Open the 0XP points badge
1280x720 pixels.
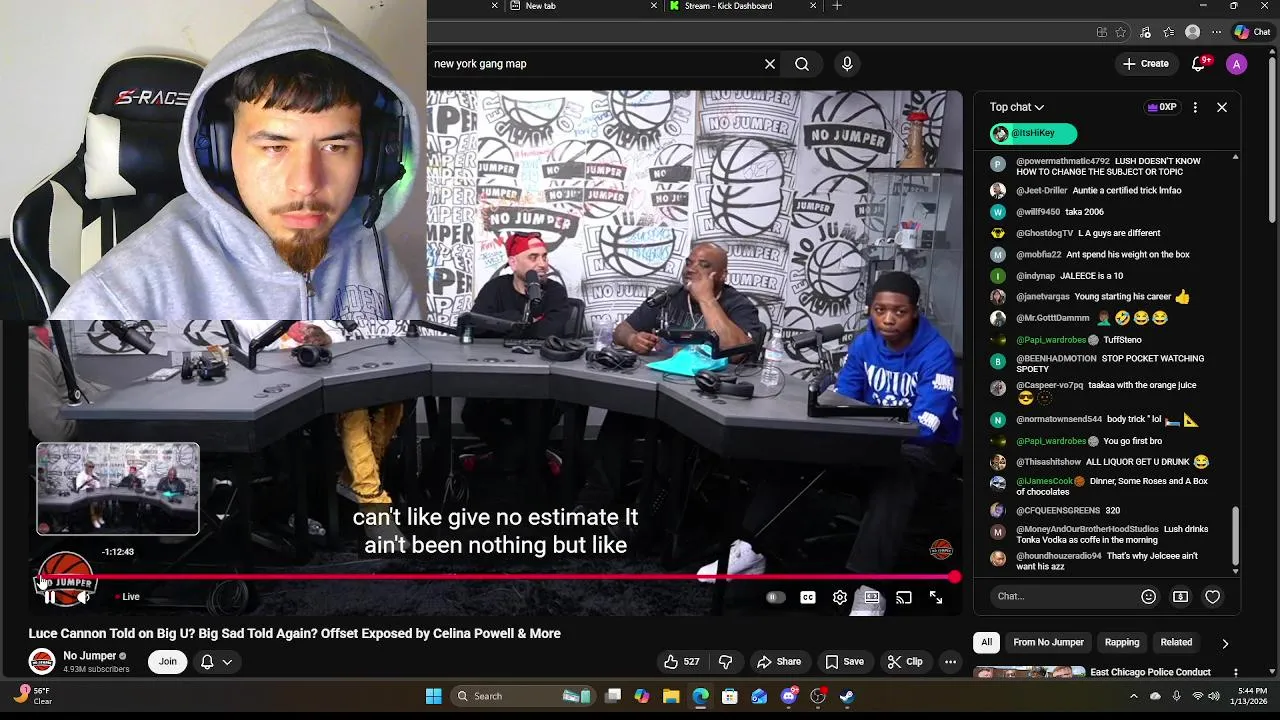pyautogui.click(x=1161, y=107)
